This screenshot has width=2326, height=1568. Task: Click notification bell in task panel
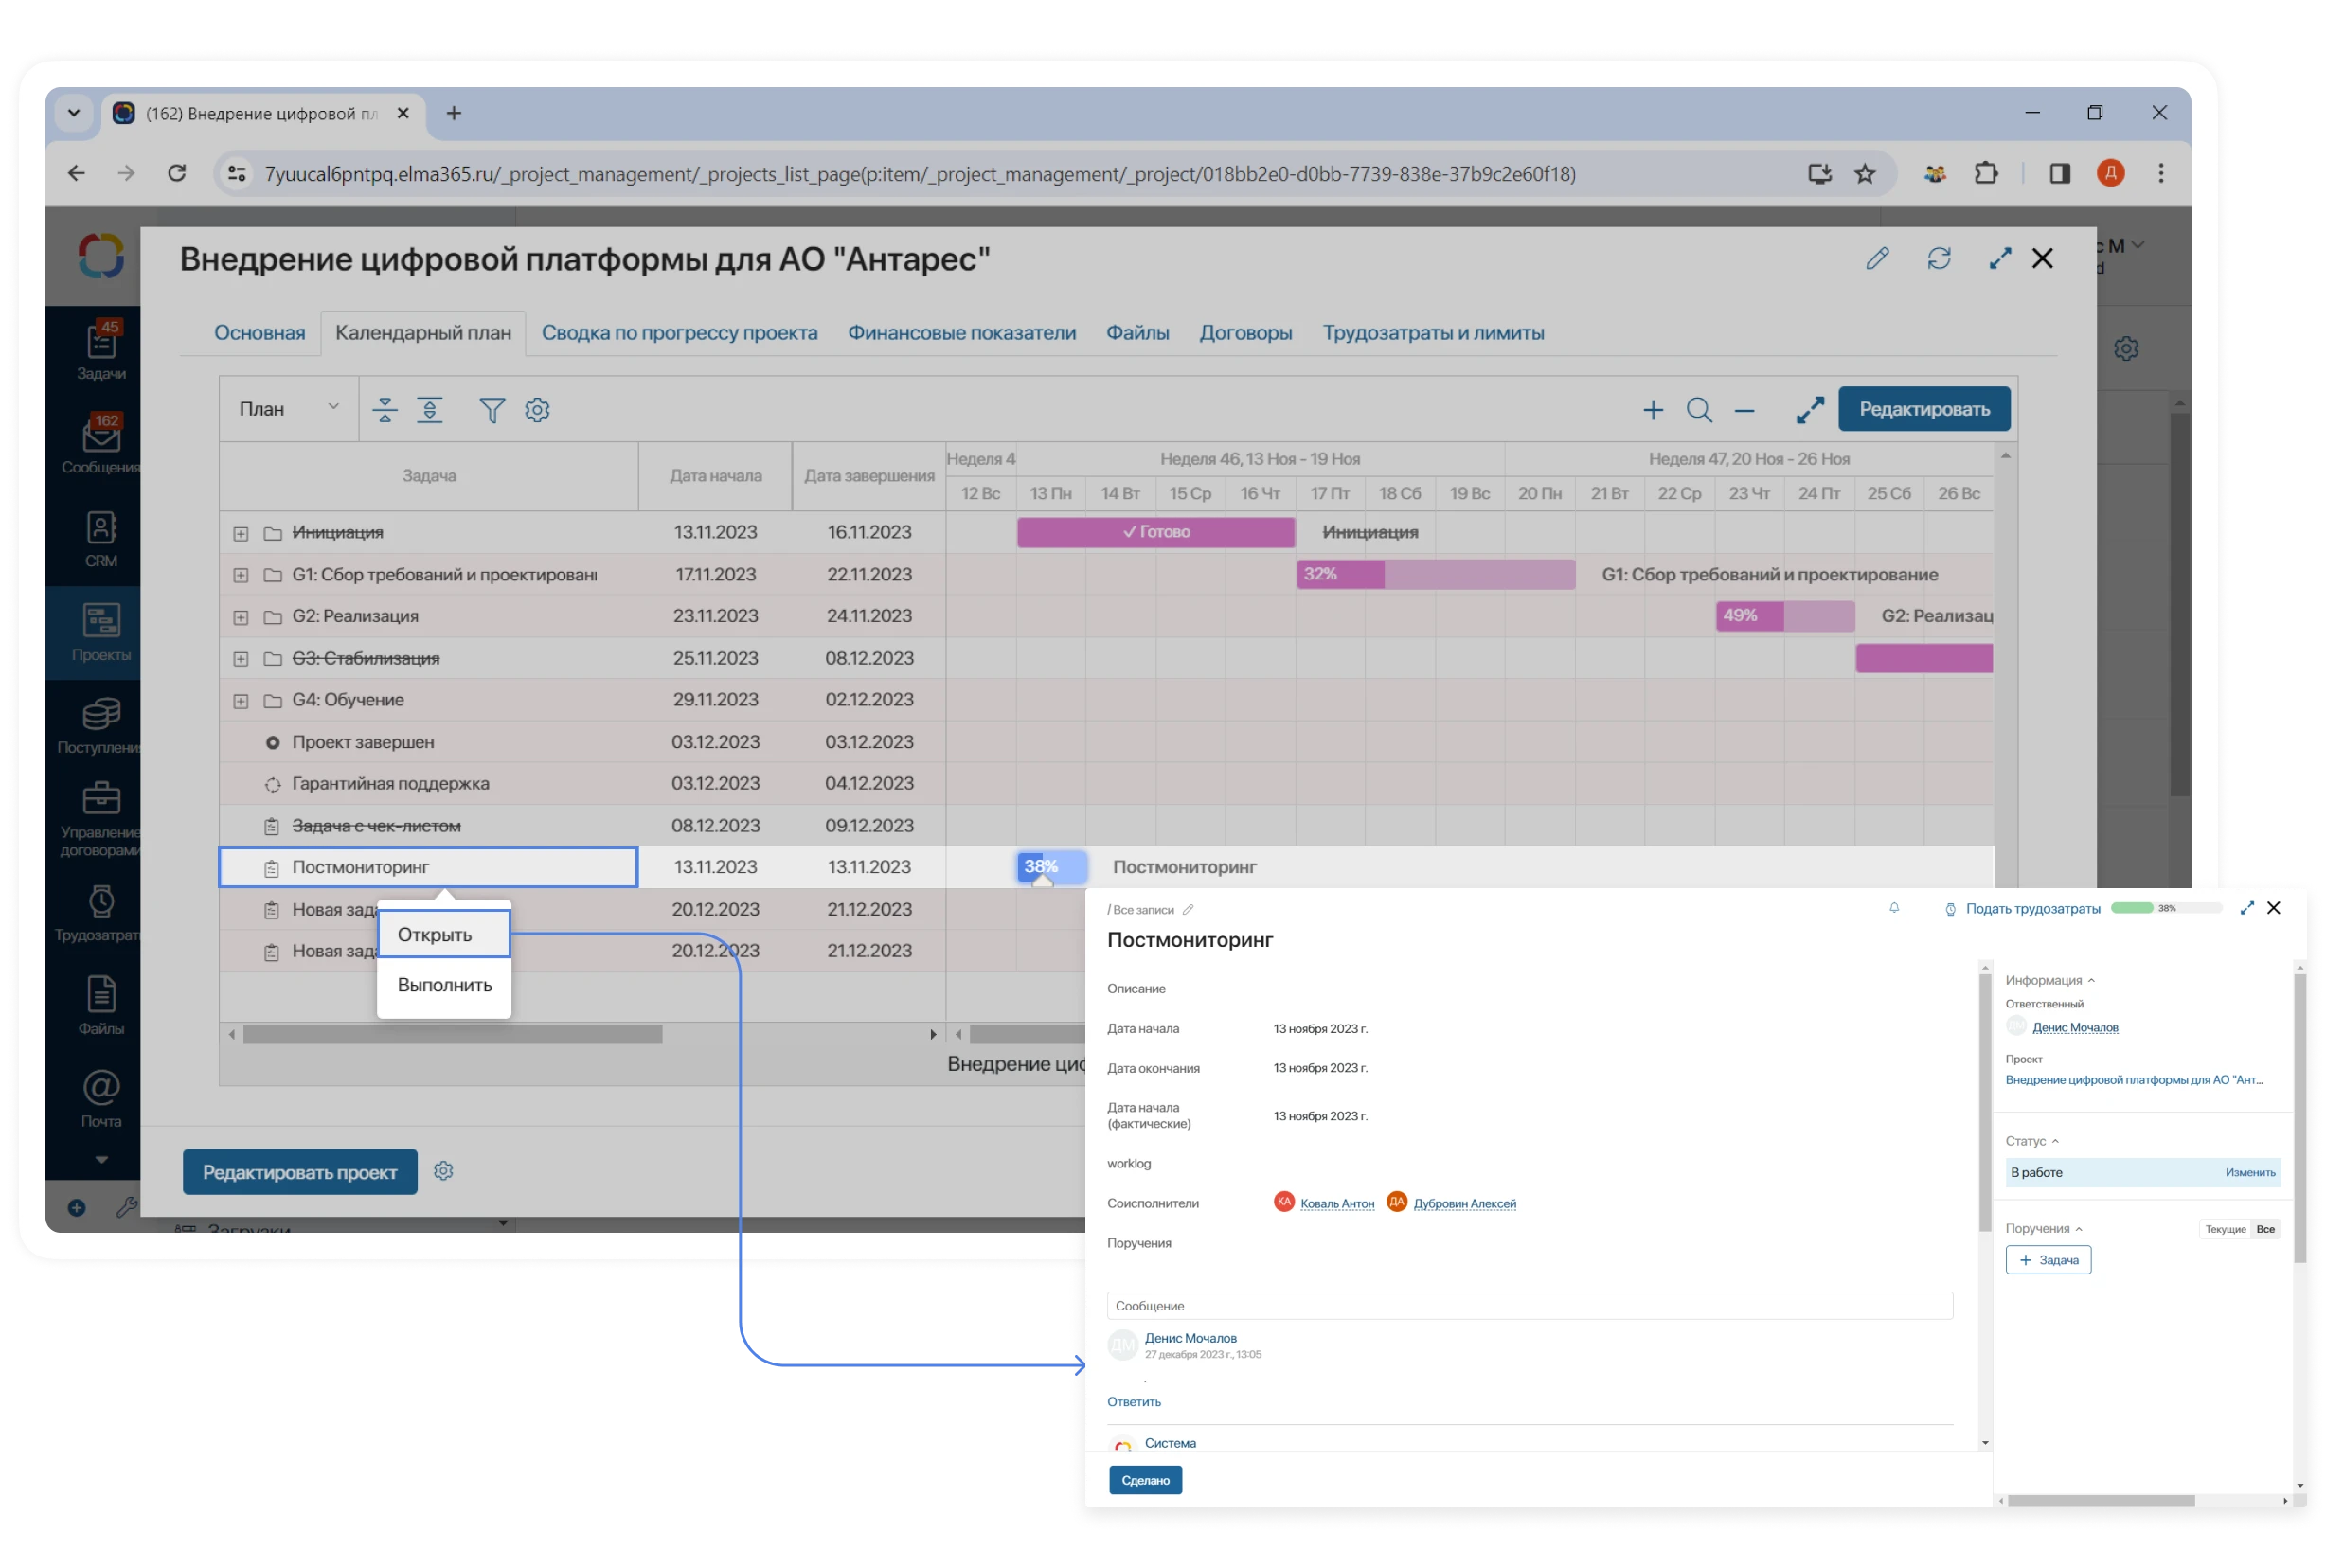point(1893,908)
